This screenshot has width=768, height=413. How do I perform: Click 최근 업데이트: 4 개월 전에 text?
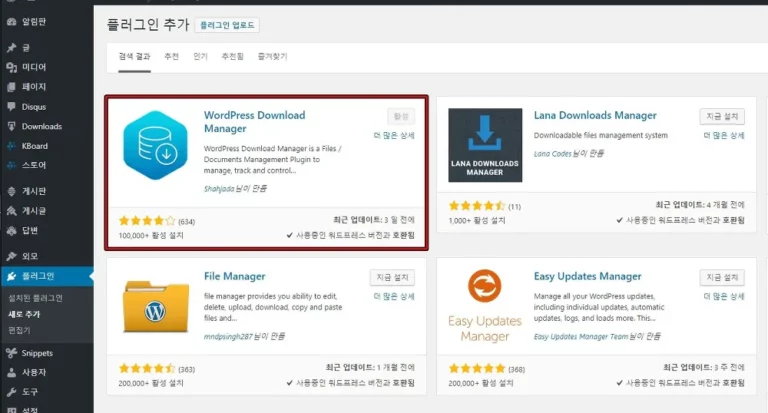700,205
